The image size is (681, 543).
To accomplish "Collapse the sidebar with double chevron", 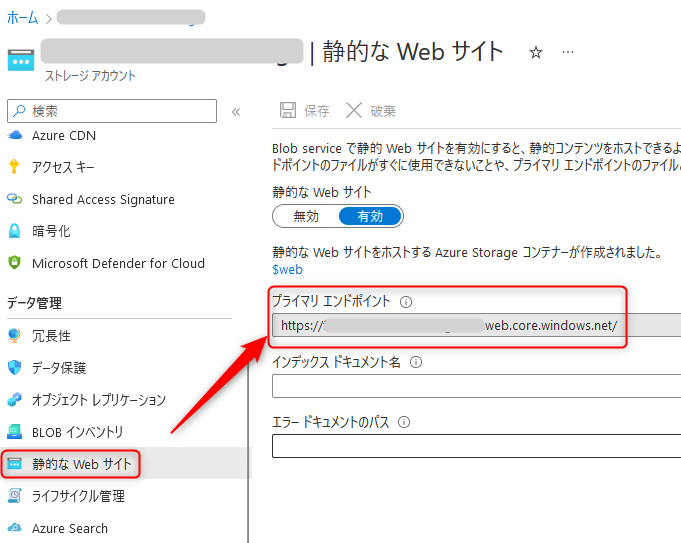I will tap(236, 112).
